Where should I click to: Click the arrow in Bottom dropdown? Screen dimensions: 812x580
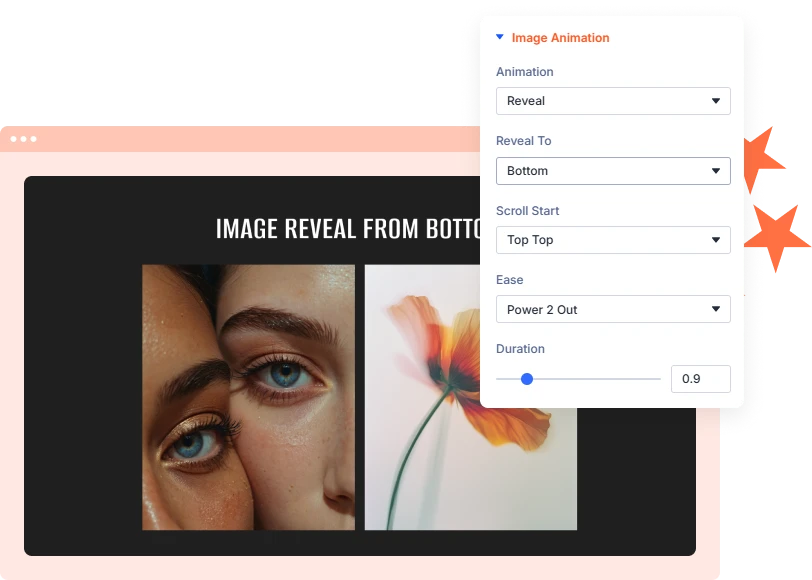click(x=716, y=171)
